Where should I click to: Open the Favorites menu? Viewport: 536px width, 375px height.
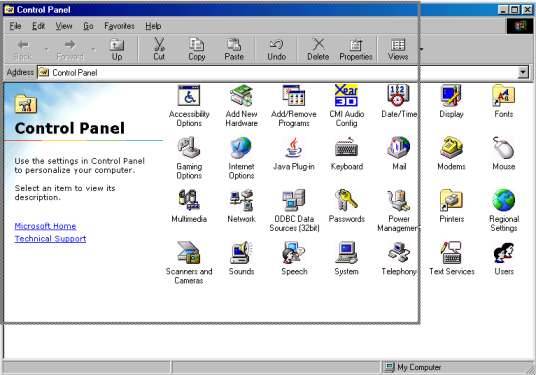[119, 26]
